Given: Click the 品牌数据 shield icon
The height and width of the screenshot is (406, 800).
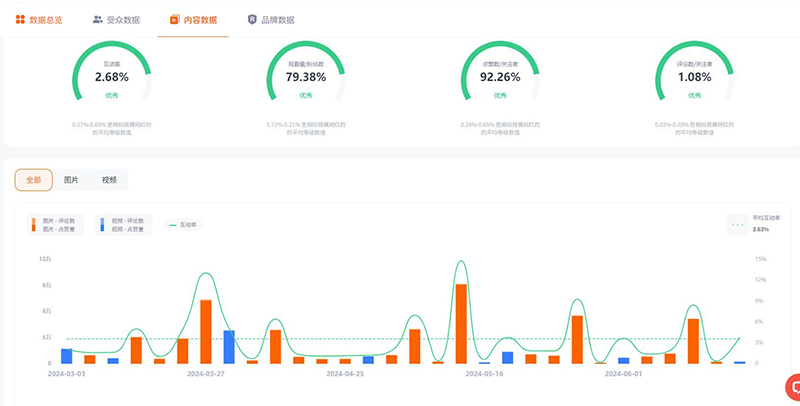Looking at the screenshot, I should point(252,19).
